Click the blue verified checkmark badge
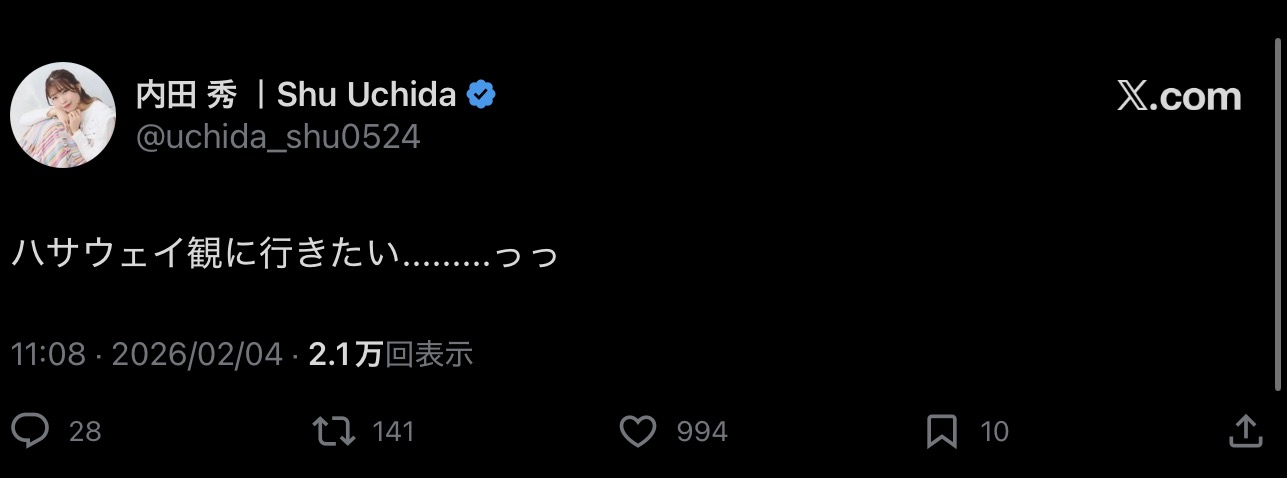Screen dimensions: 1287x478 click(482, 95)
